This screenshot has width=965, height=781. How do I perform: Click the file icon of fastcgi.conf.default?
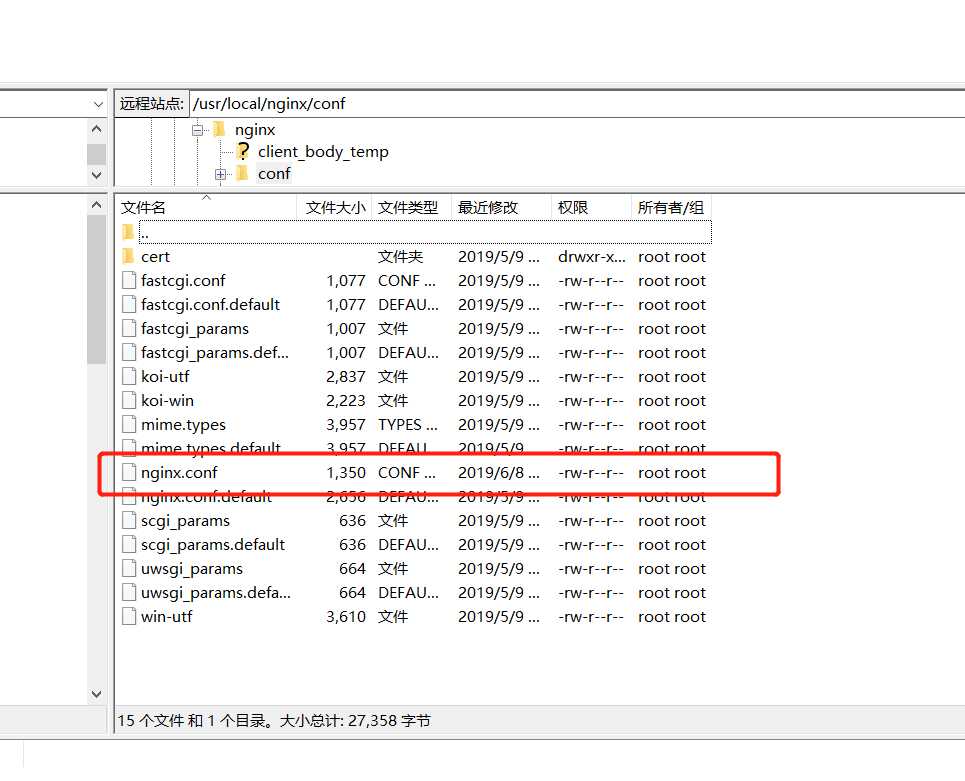click(x=129, y=305)
